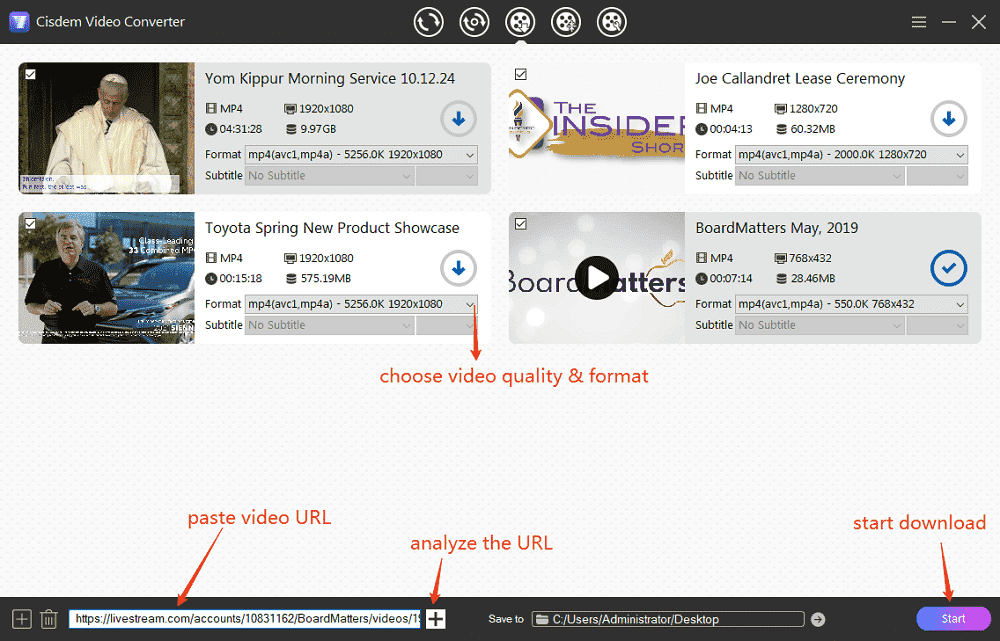Click the Save to path field

coord(668,619)
